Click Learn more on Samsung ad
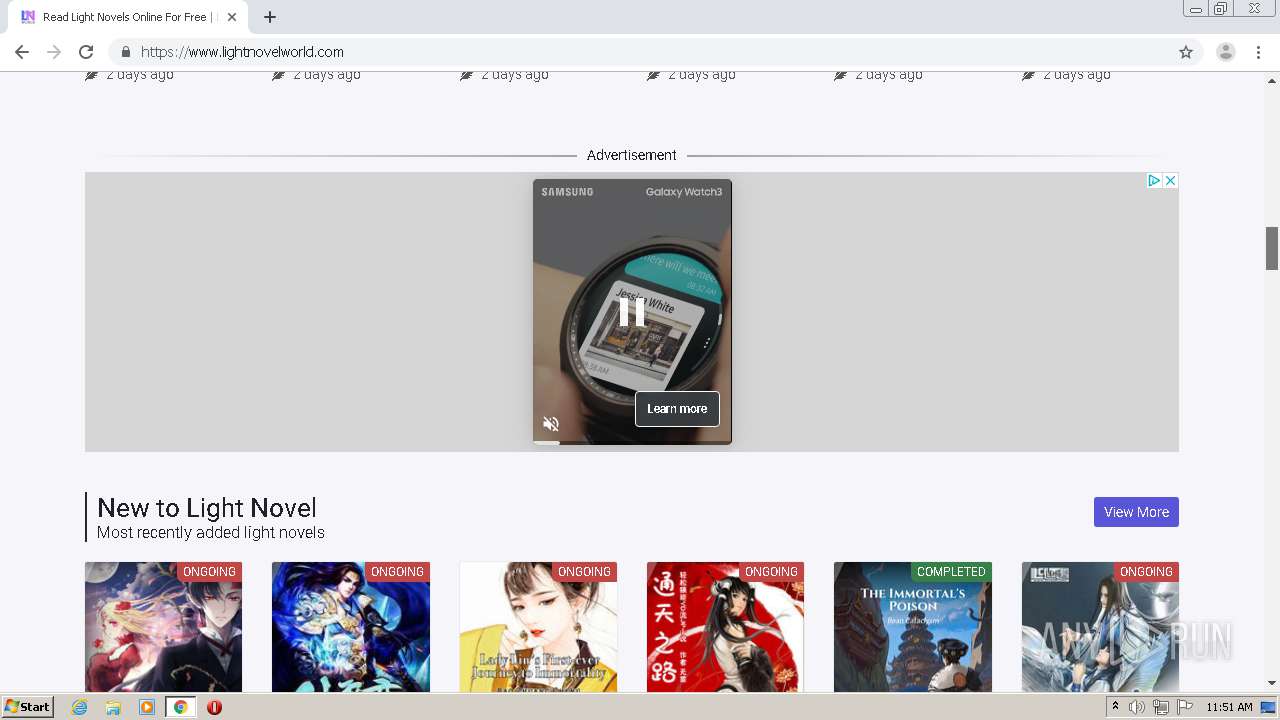1280x720 pixels. (677, 408)
